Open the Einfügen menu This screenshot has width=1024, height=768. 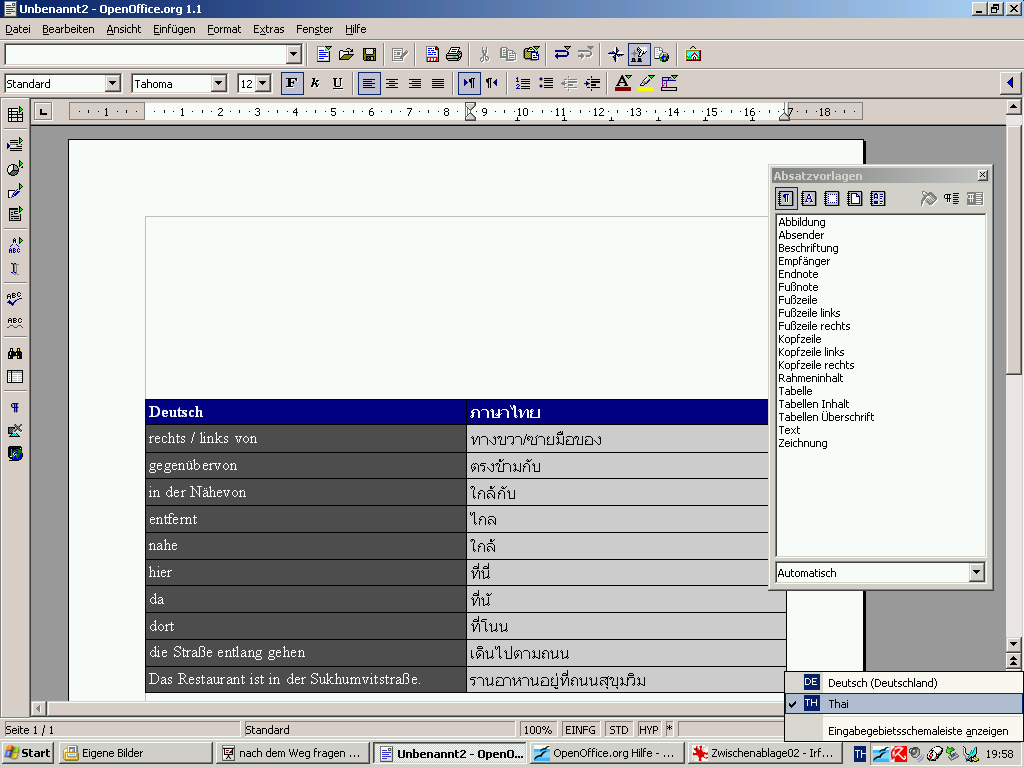tap(174, 29)
